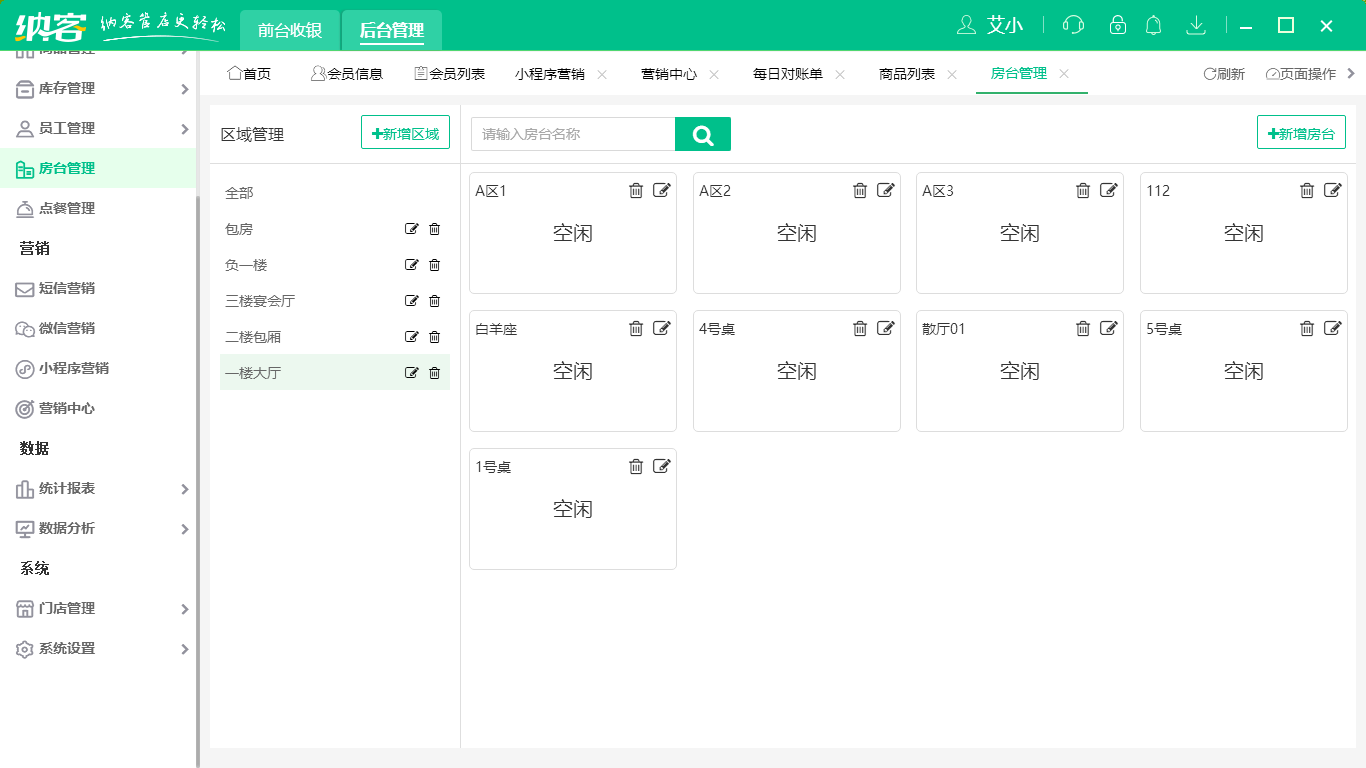Open the customer service headset icon
Image resolution: width=1366 pixels, height=768 pixels.
click(x=1073, y=25)
